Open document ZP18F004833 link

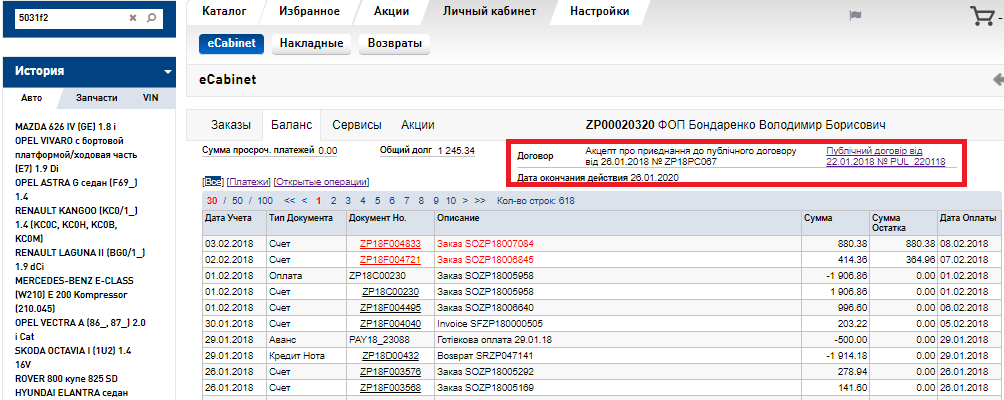point(390,243)
